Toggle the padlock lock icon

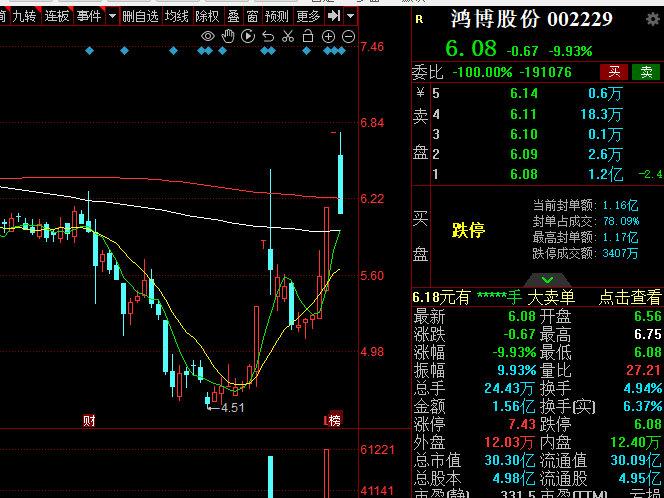308,36
